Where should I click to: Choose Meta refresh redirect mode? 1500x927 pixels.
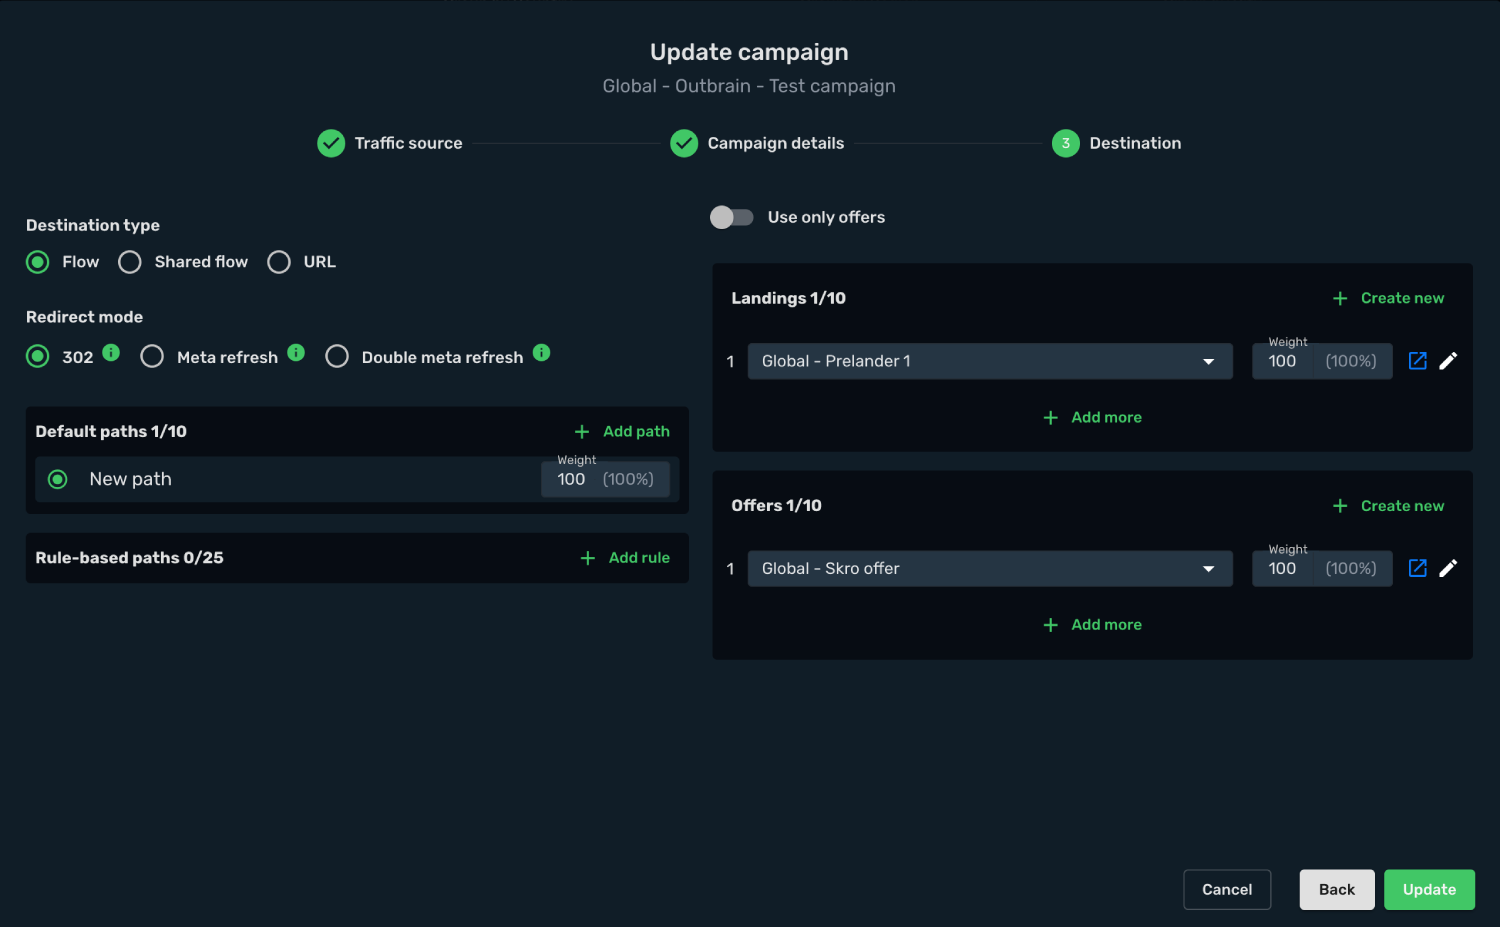click(x=152, y=357)
